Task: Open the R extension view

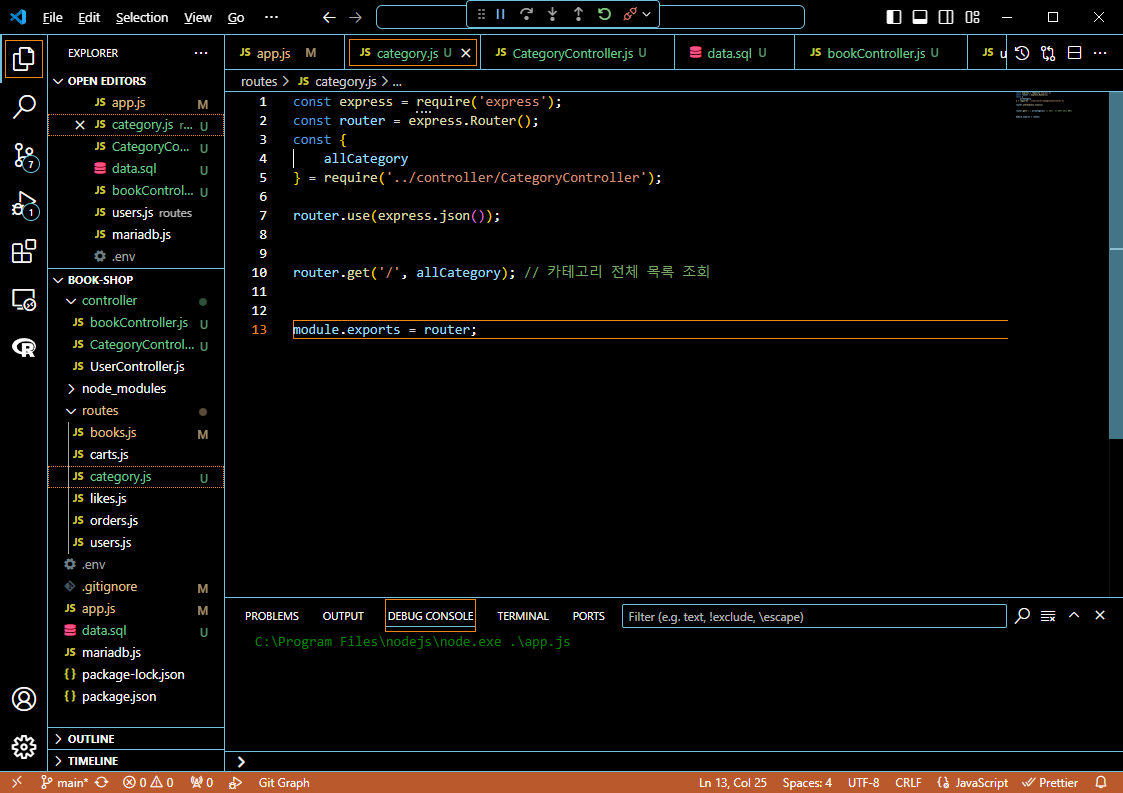Action: [24, 347]
